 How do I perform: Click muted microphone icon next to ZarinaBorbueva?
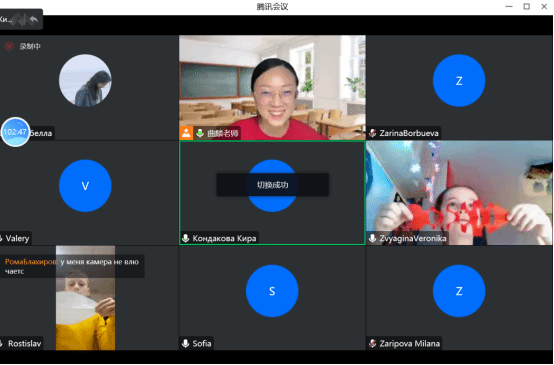[x=373, y=133]
